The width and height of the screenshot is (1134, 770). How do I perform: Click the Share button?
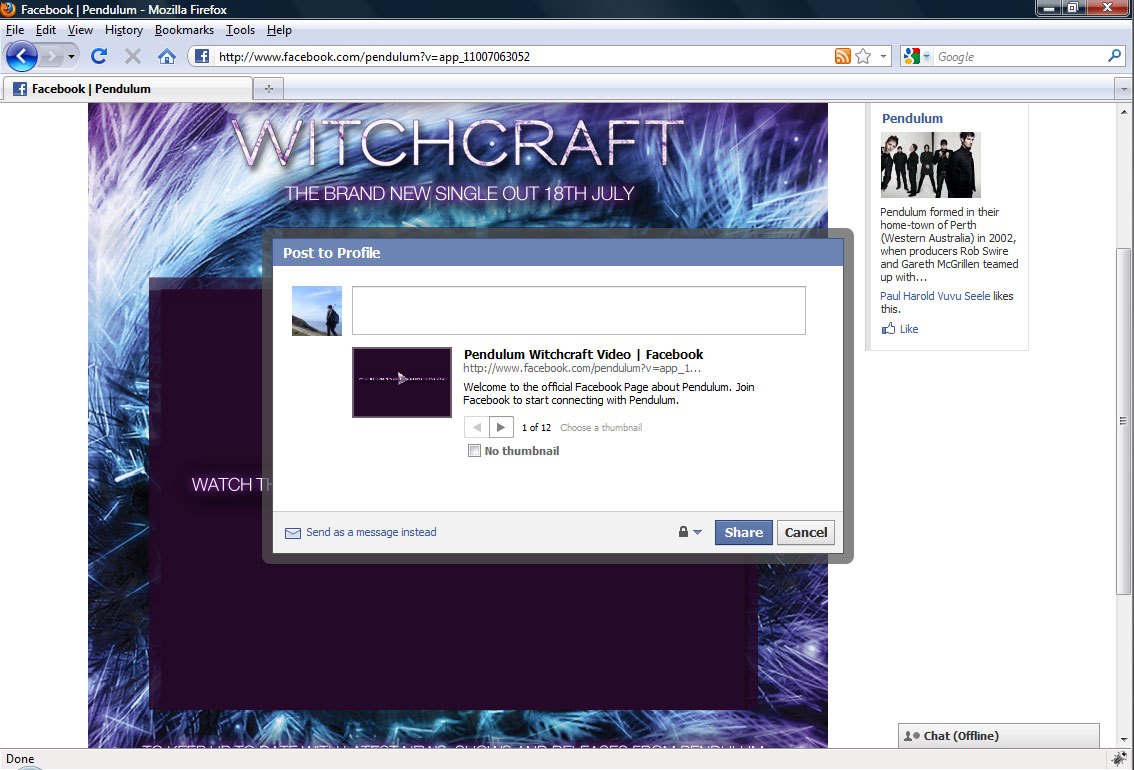743,532
